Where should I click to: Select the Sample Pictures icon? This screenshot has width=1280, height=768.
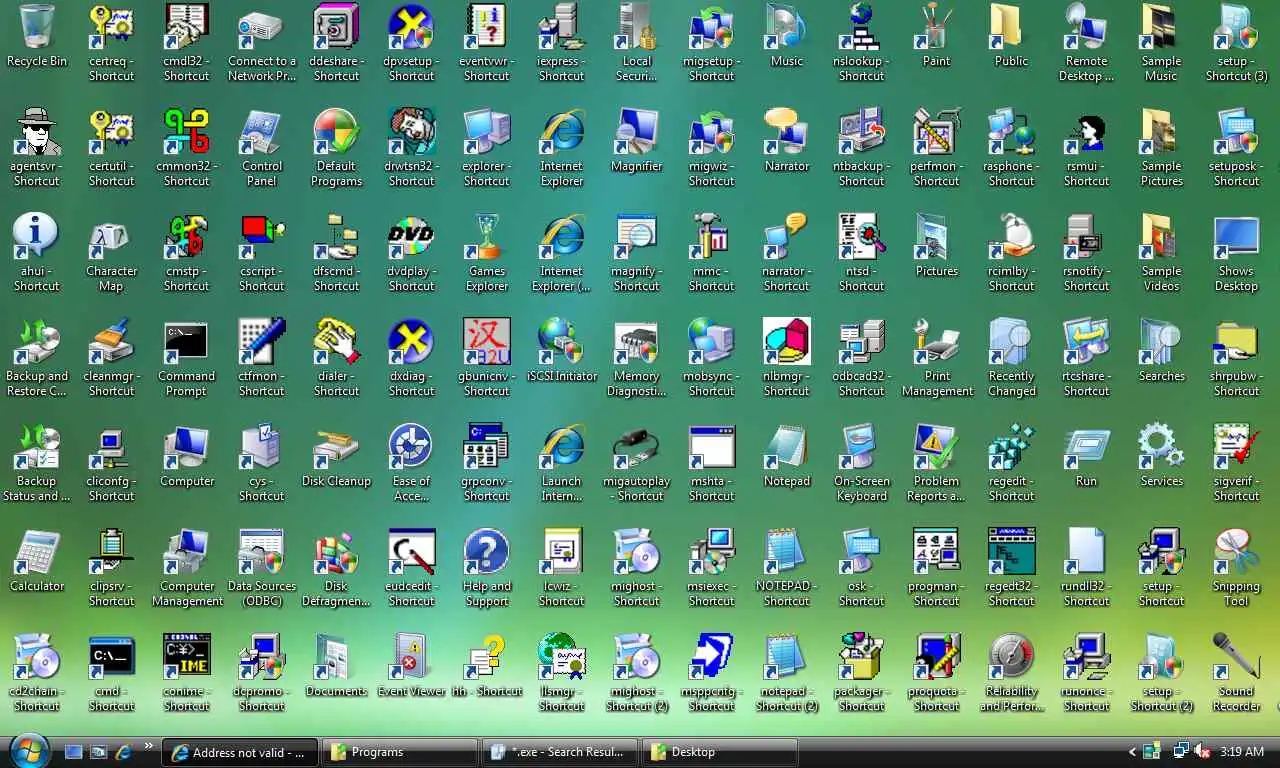pos(1162,132)
